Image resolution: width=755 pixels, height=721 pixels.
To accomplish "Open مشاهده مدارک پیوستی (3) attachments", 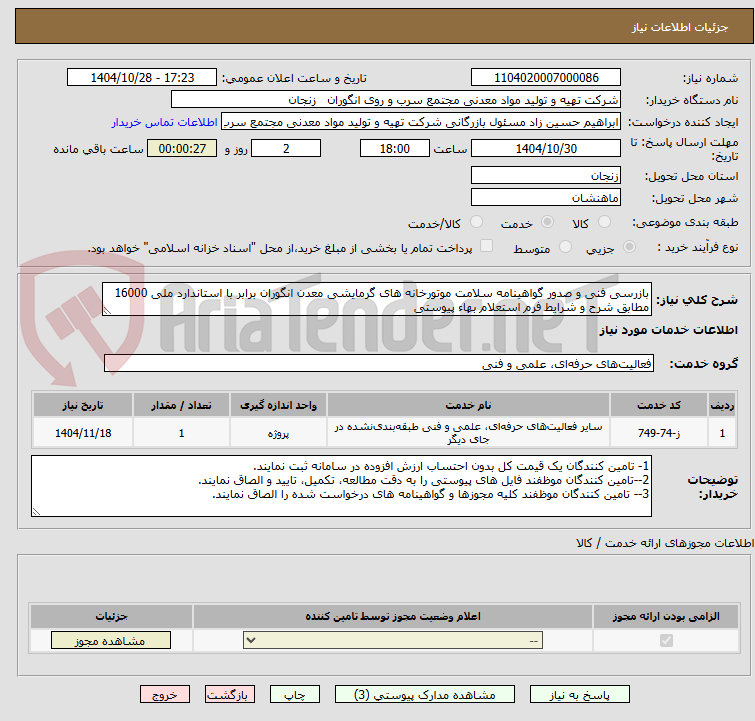I will [x=425, y=695].
